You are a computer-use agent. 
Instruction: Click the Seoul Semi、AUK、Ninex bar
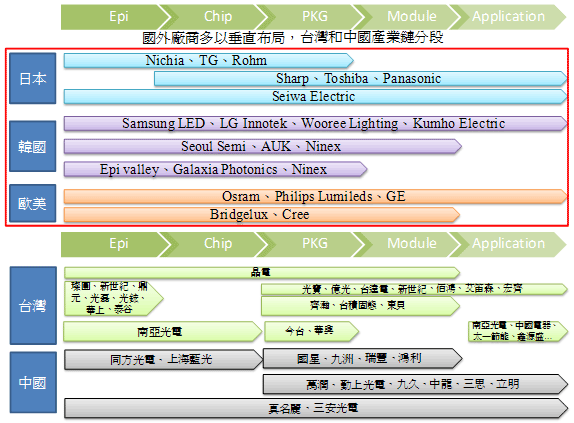pyautogui.click(x=263, y=147)
